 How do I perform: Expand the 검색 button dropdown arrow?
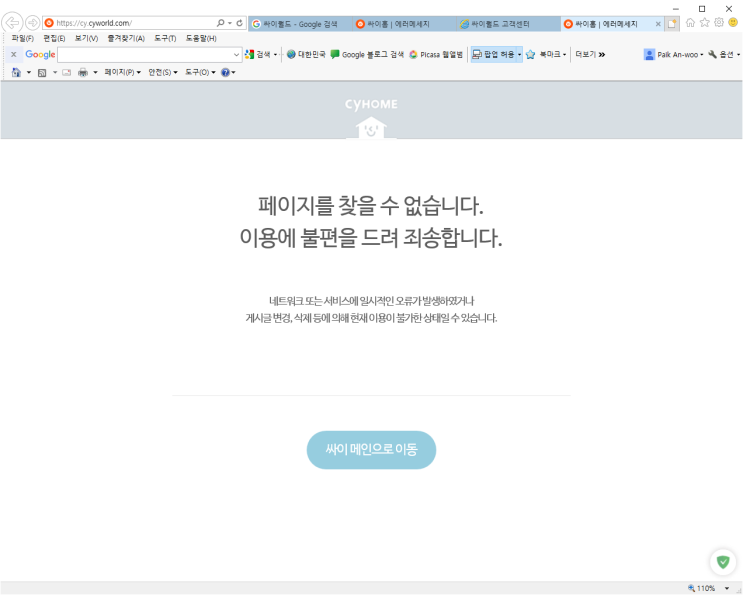(x=275, y=54)
